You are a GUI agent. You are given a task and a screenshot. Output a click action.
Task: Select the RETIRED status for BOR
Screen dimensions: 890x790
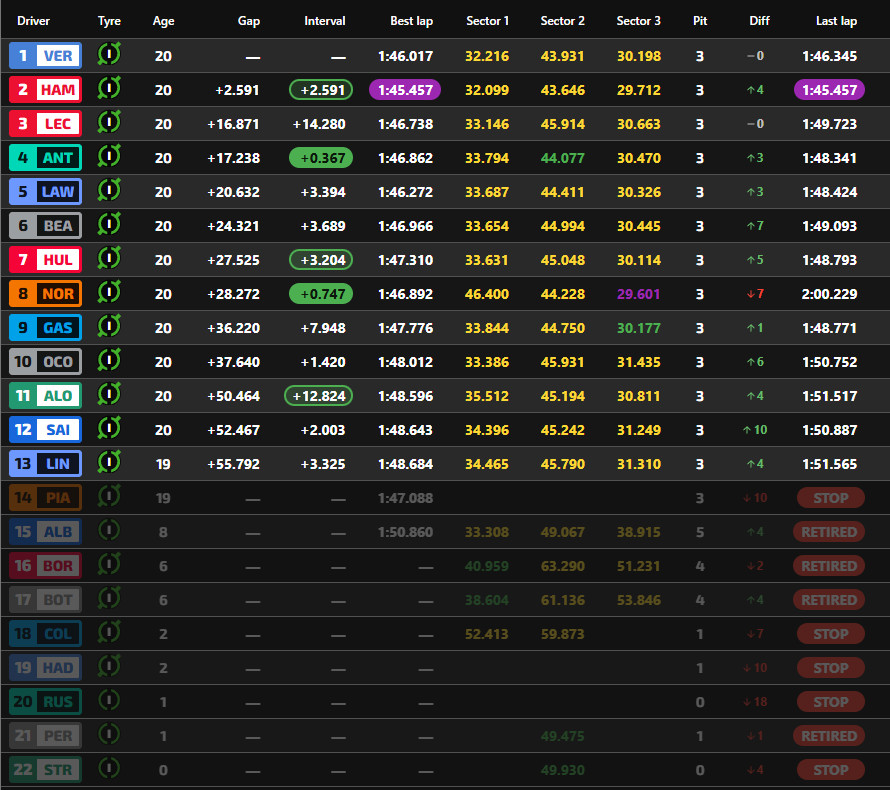[829, 566]
